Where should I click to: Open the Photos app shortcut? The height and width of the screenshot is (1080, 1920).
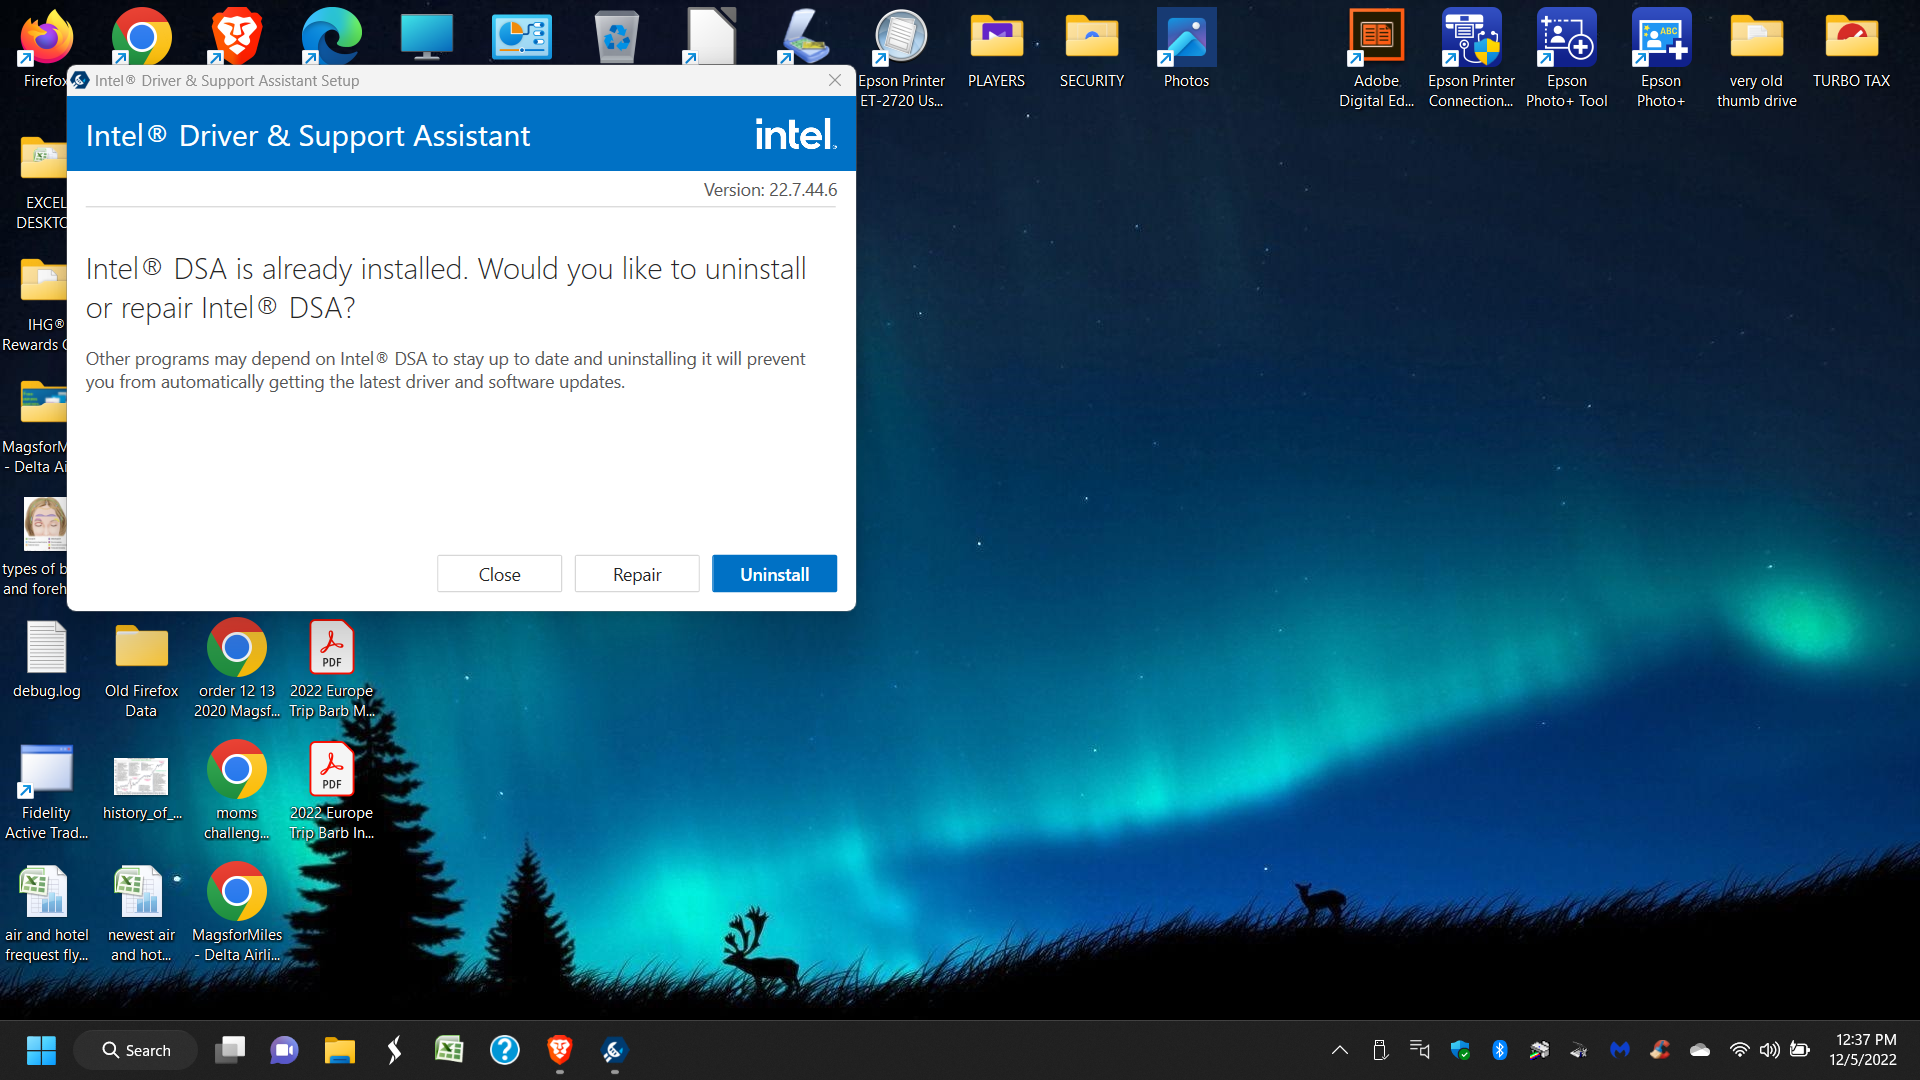coord(1186,35)
